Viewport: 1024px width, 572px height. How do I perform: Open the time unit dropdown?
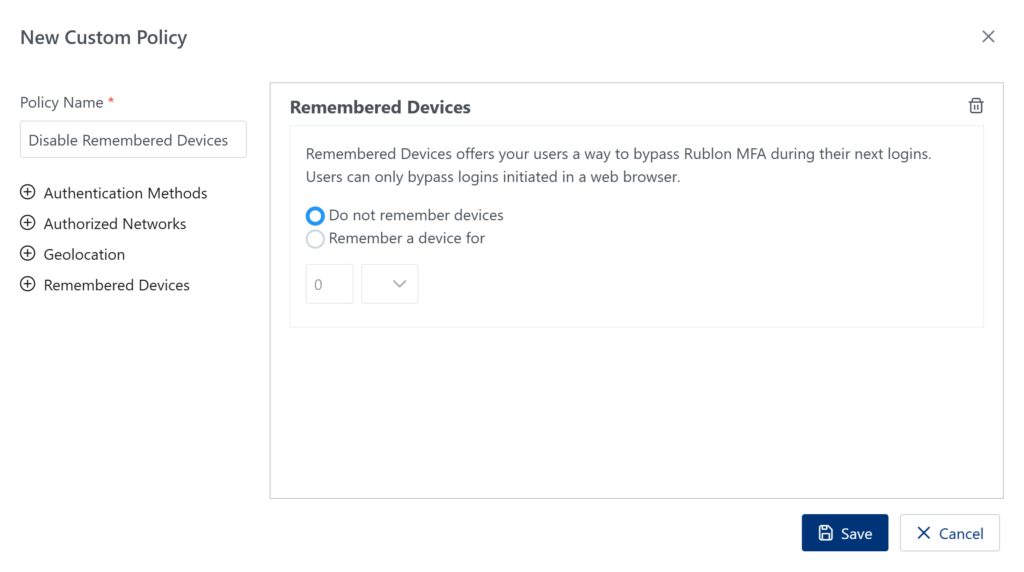pyautogui.click(x=390, y=284)
